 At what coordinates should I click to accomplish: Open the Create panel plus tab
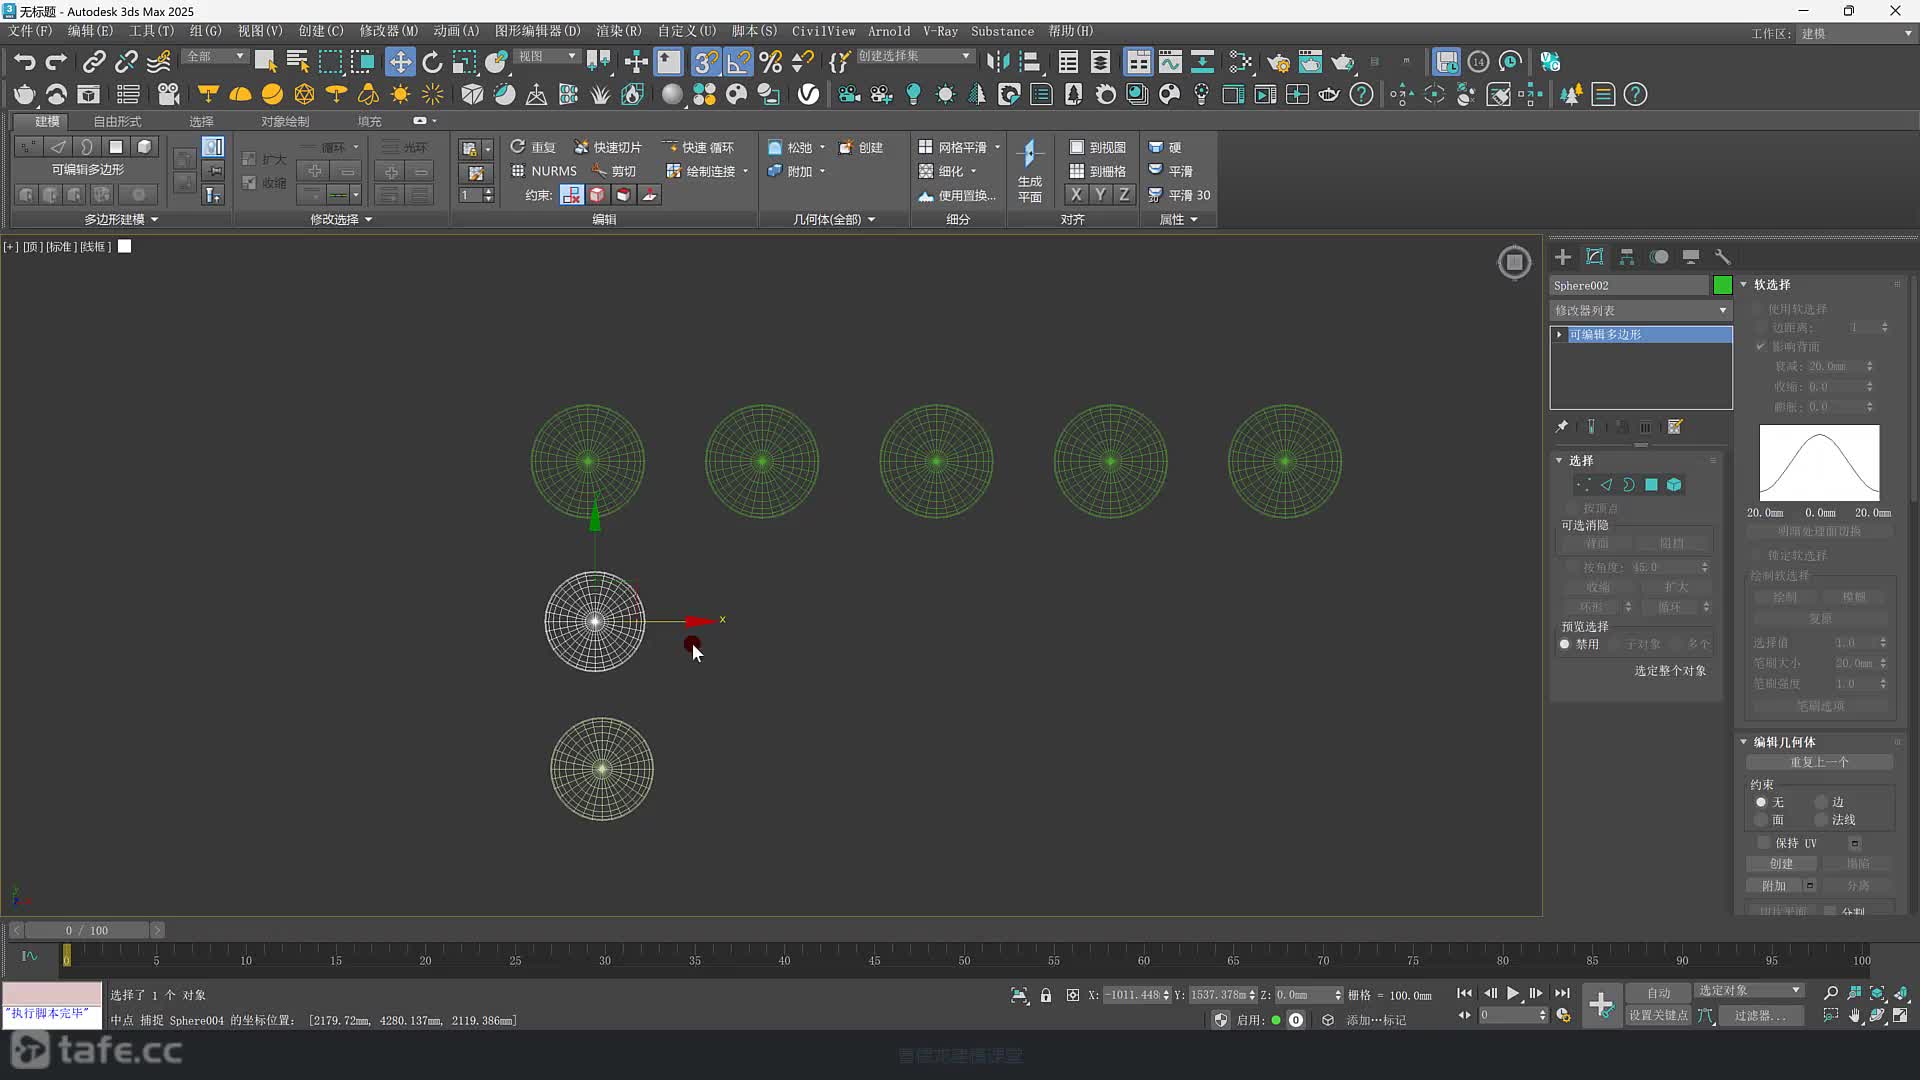pyautogui.click(x=1563, y=257)
